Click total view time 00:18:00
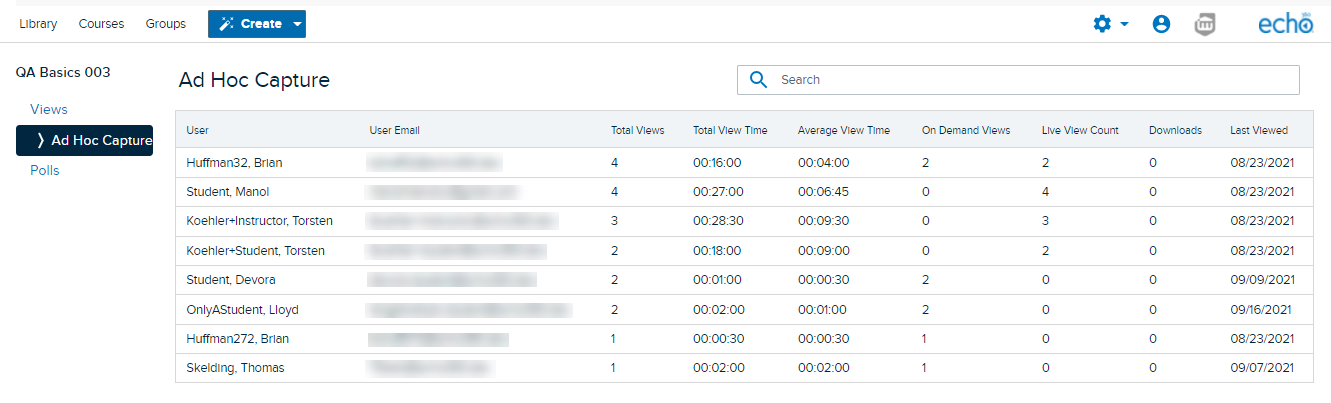The height and width of the screenshot is (403, 1331). click(718, 250)
